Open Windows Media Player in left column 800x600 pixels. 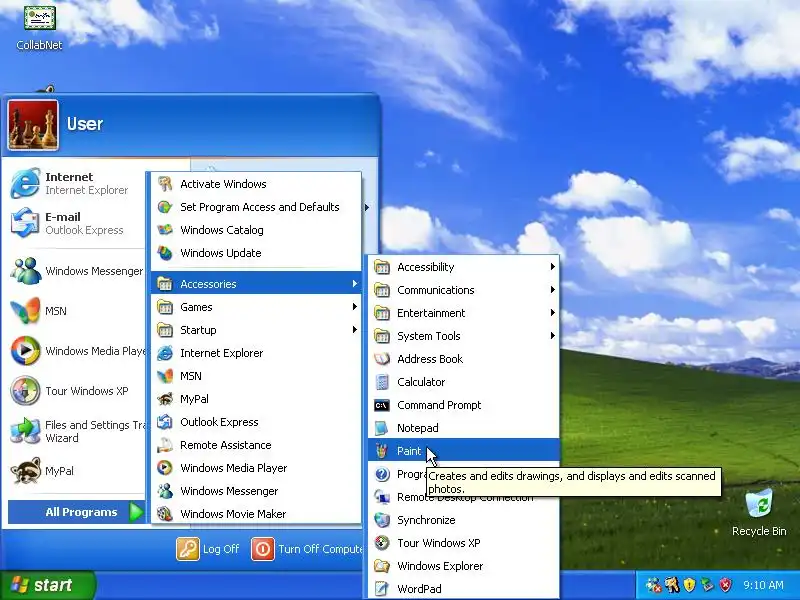click(x=77, y=351)
